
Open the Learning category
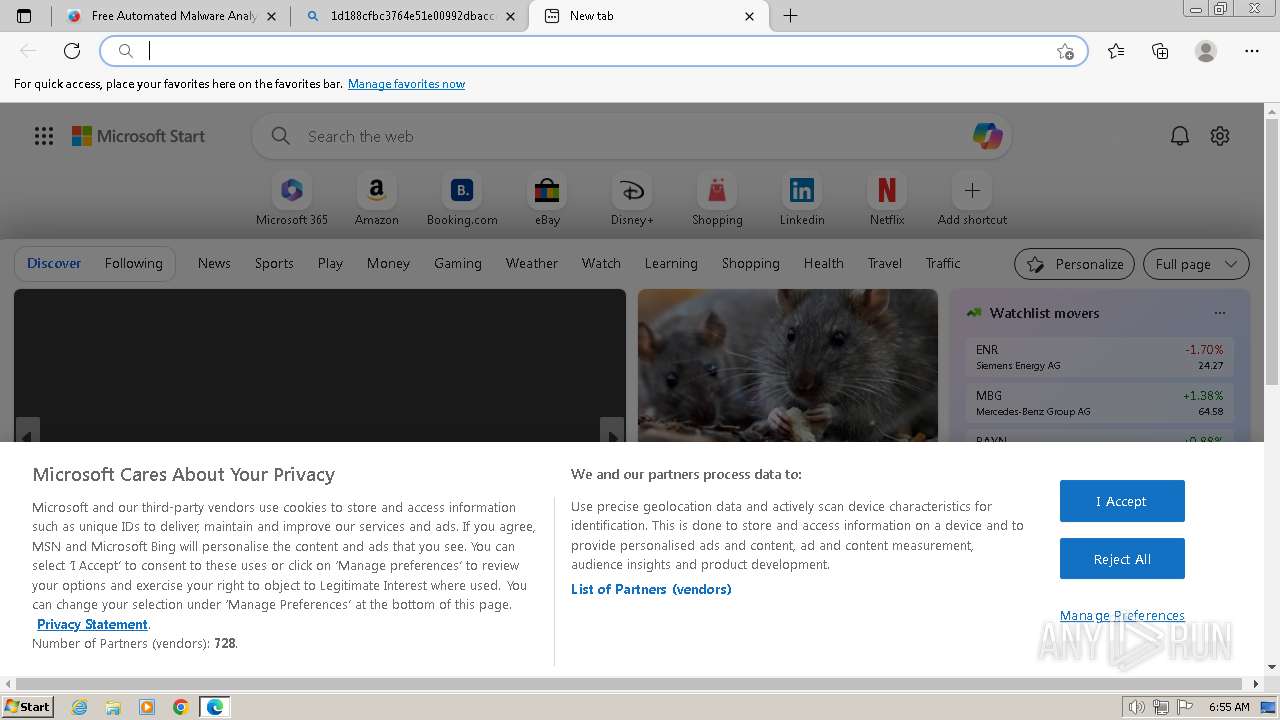(671, 263)
